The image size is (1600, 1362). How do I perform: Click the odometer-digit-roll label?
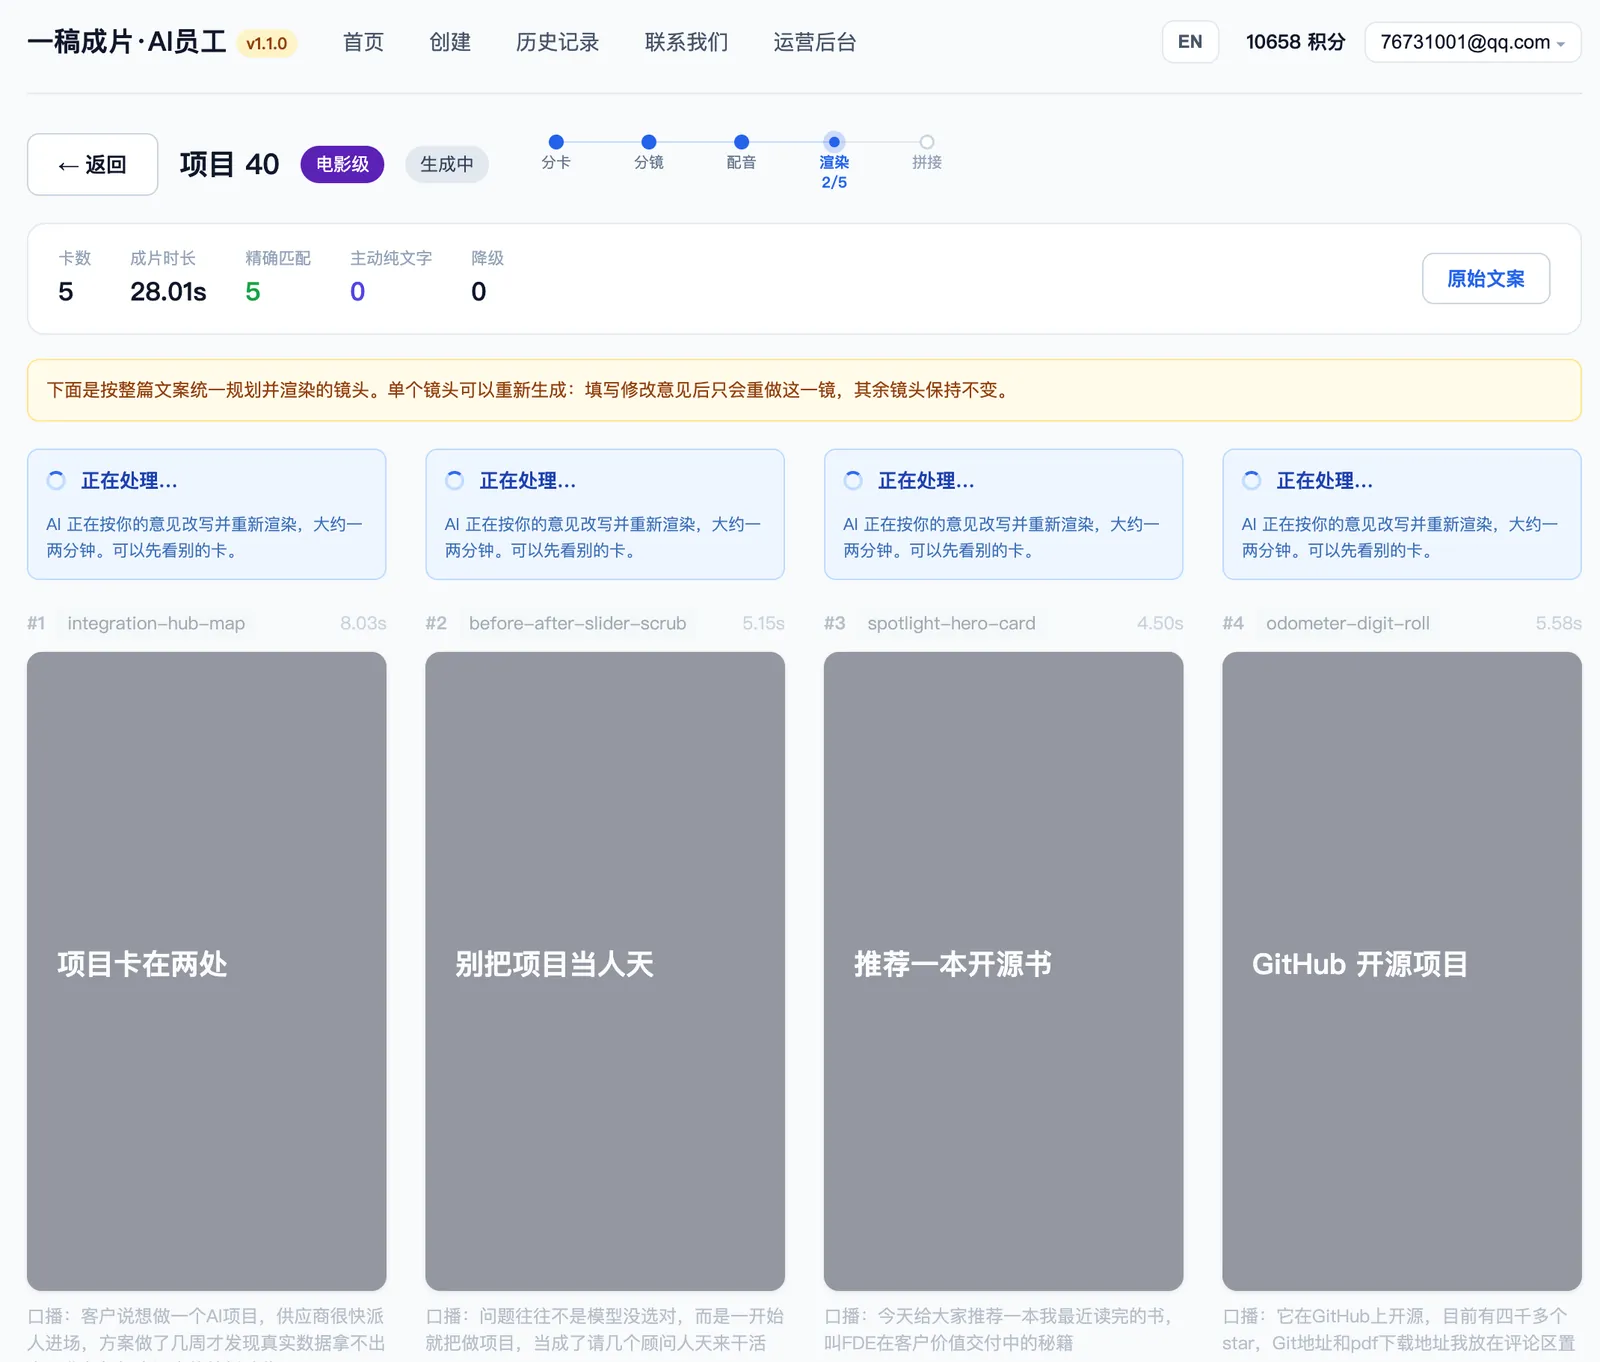pos(1348,623)
